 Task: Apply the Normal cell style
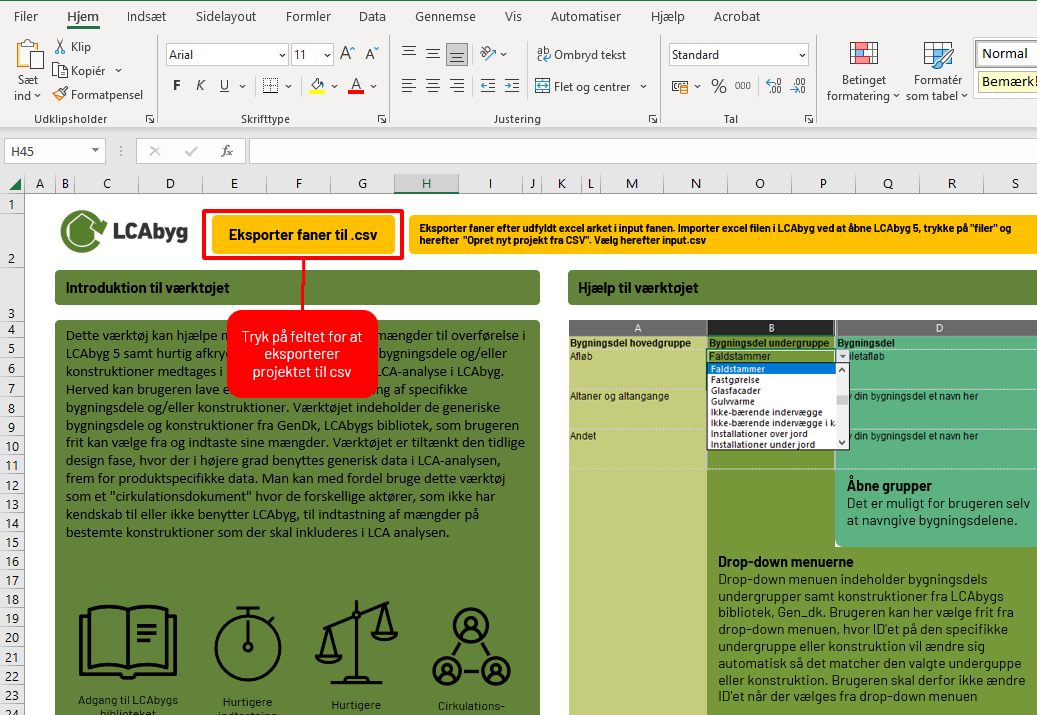point(1004,53)
